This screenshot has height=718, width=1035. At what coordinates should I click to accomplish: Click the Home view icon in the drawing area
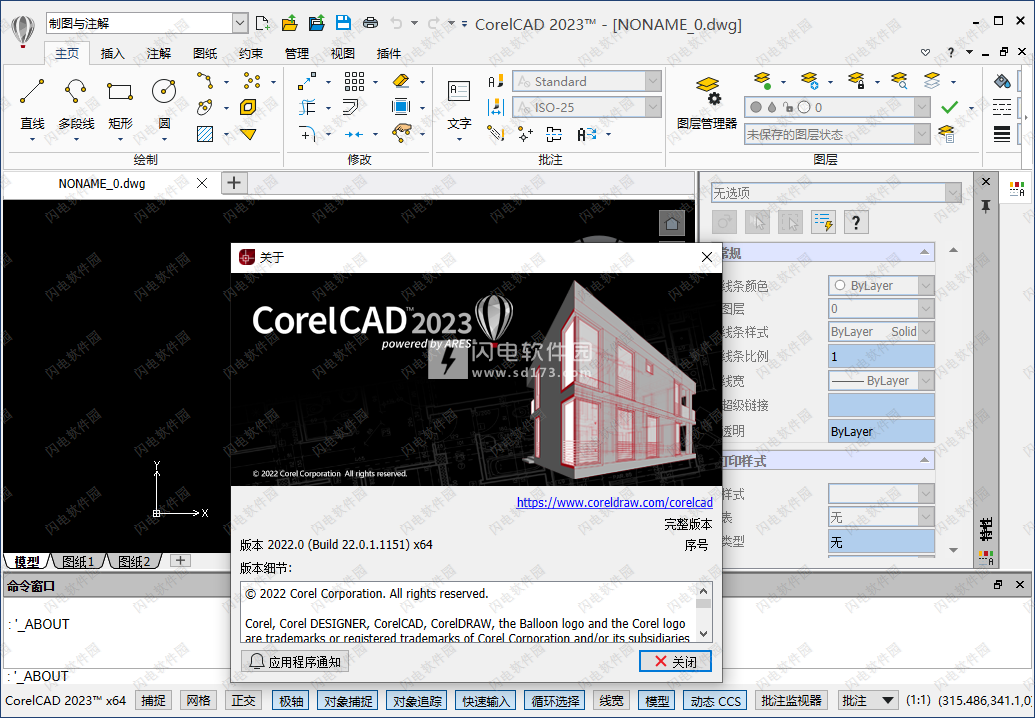tap(672, 223)
